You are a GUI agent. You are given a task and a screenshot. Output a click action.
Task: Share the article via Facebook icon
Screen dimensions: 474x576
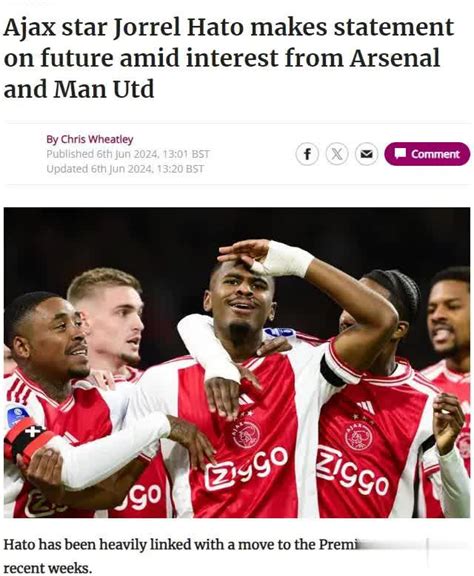(307, 154)
